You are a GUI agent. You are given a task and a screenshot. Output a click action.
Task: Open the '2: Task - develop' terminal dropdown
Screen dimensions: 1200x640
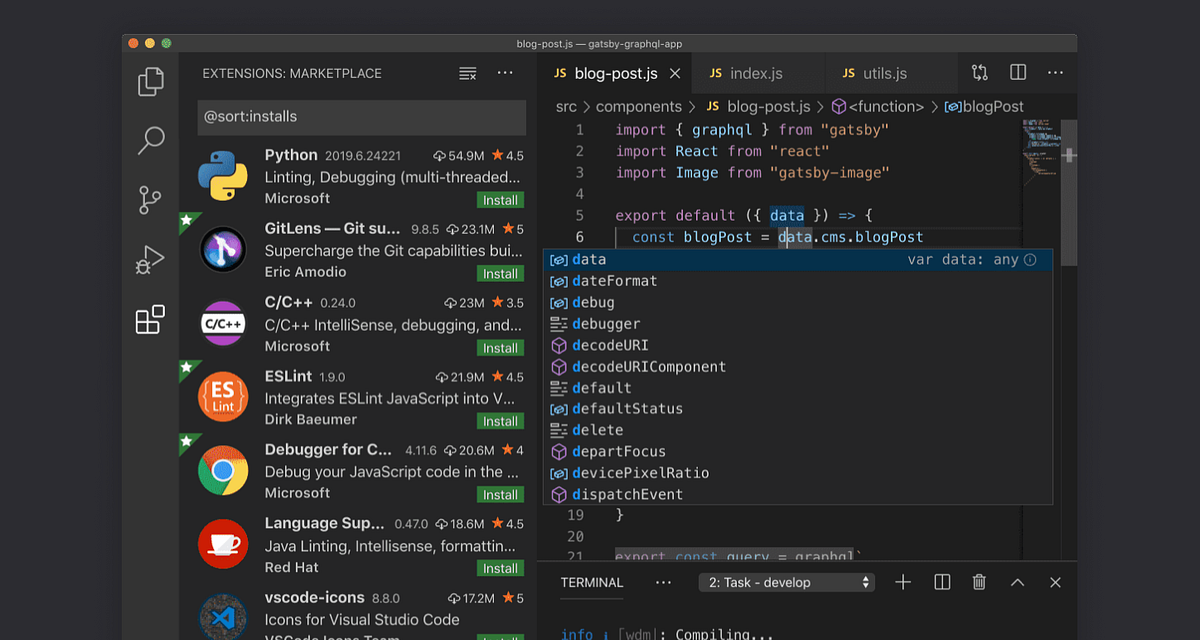click(787, 582)
